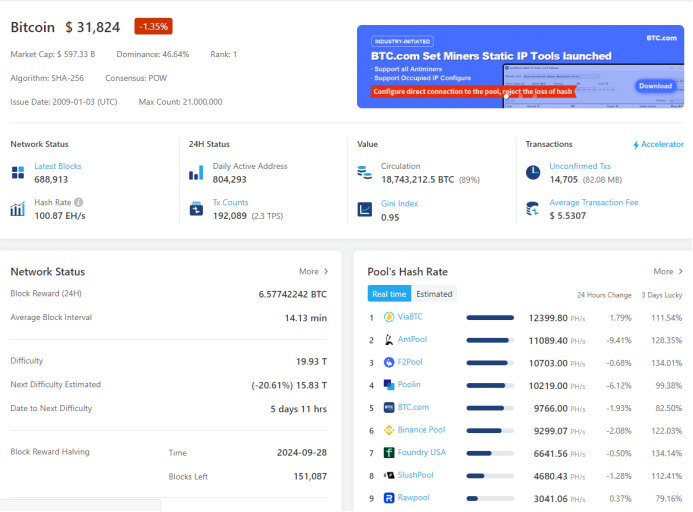The height and width of the screenshot is (512, 693).
Task: Click the Dominance 46.64% text
Action: tap(152, 54)
